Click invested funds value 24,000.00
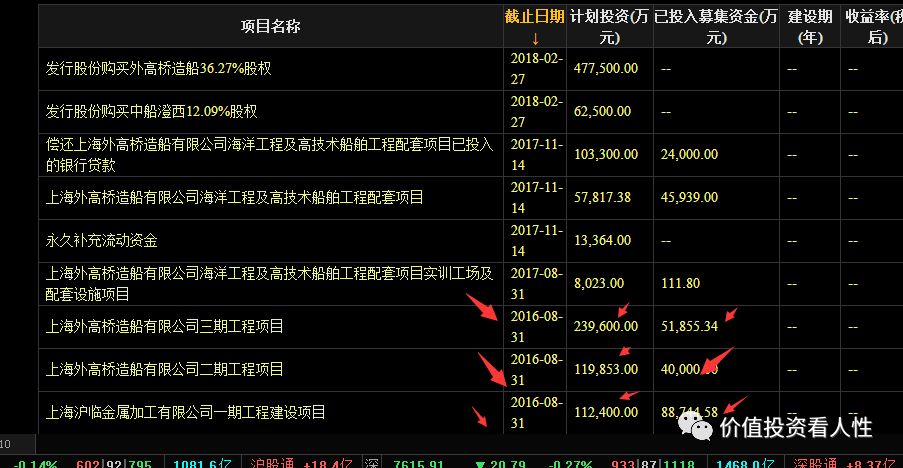Screen dimensions: 903x468 click(689, 155)
